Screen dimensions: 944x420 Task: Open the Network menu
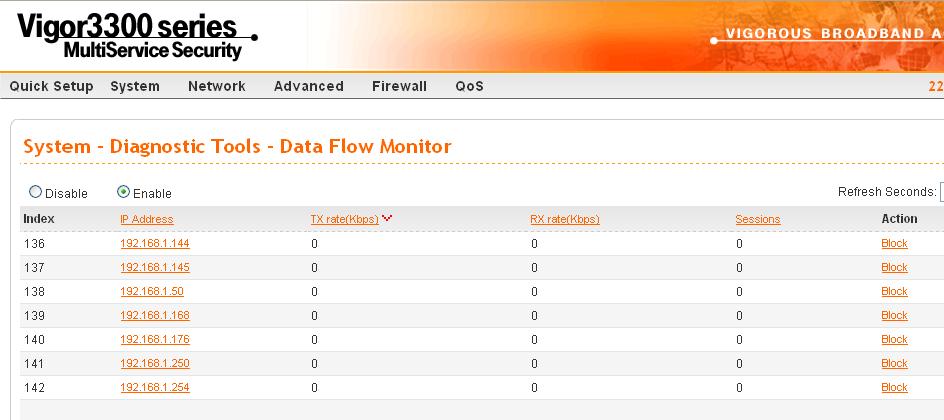pos(217,86)
